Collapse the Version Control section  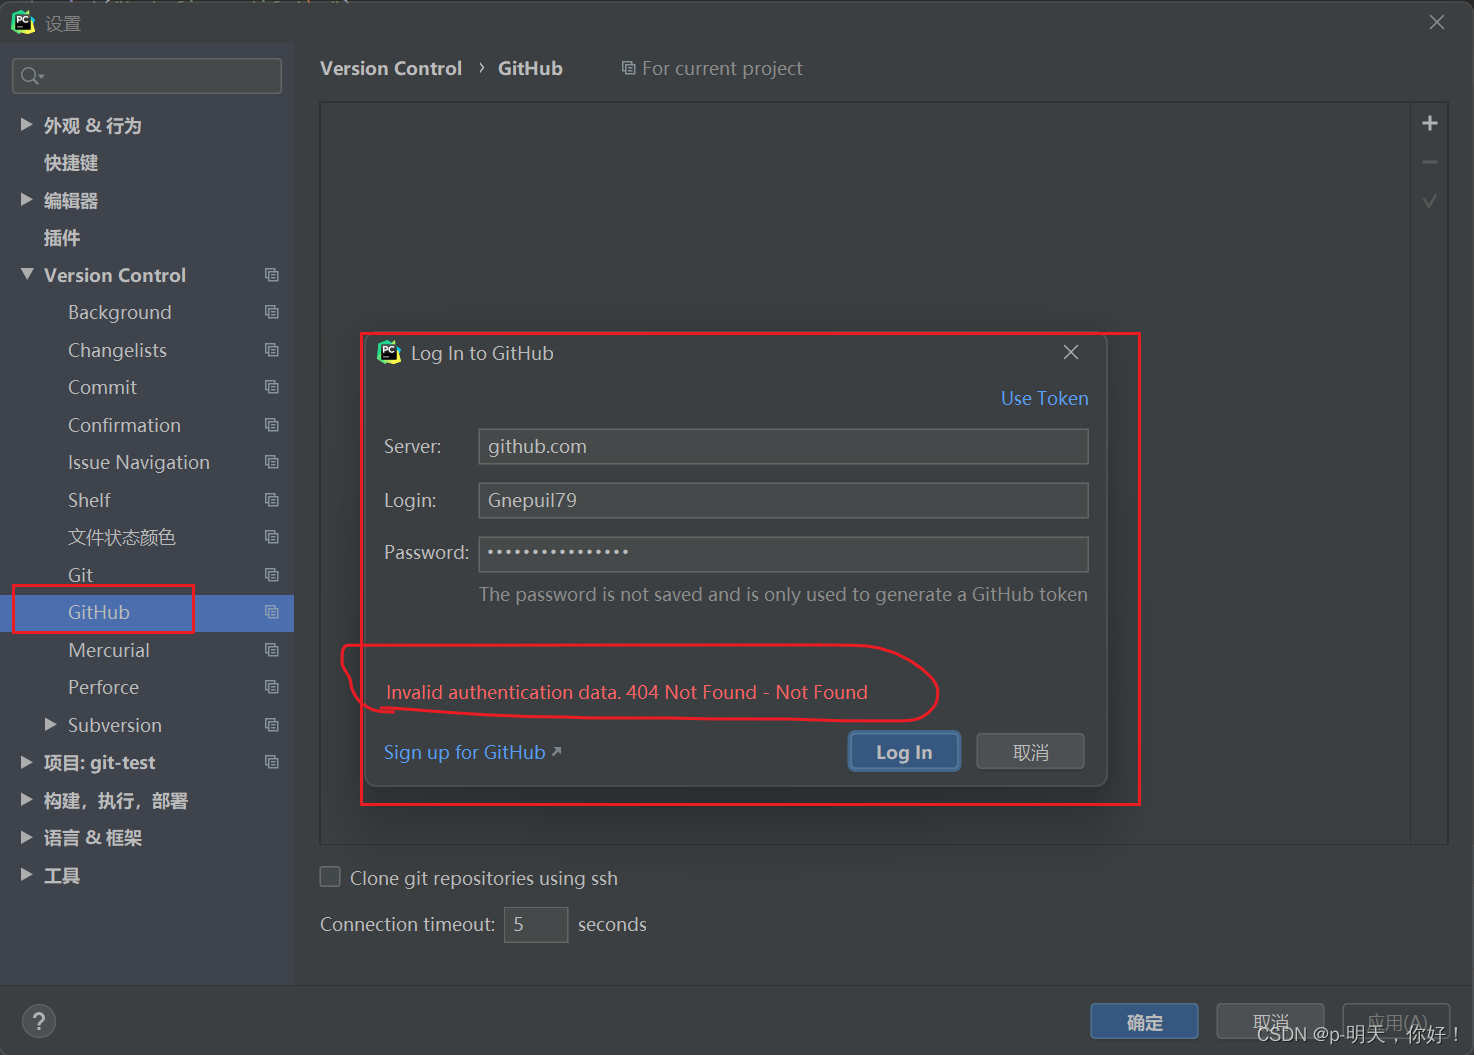click(x=27, y=274)
